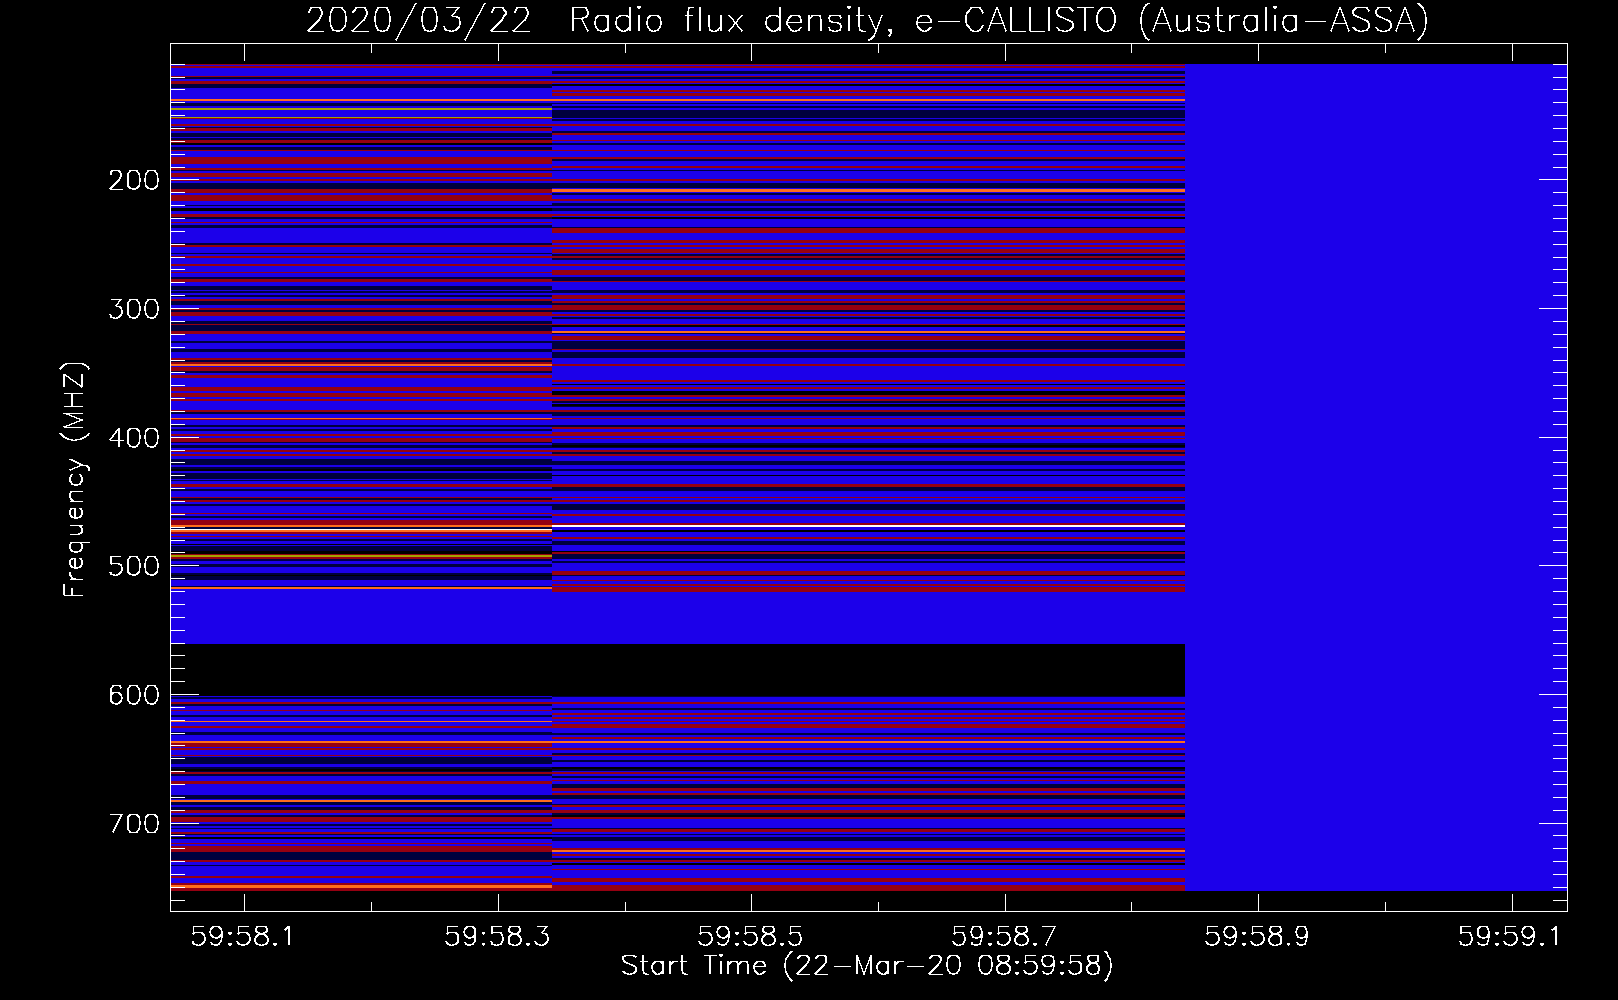Click the bright yellow emission line near 470 MHz
The image size is (1618, 1000).
point(678,526)
